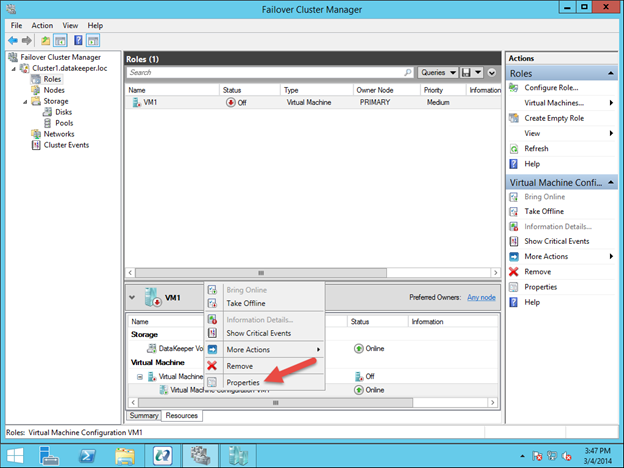Open the Queries dropdown
The image size is (624, 468).
point(433,73)
